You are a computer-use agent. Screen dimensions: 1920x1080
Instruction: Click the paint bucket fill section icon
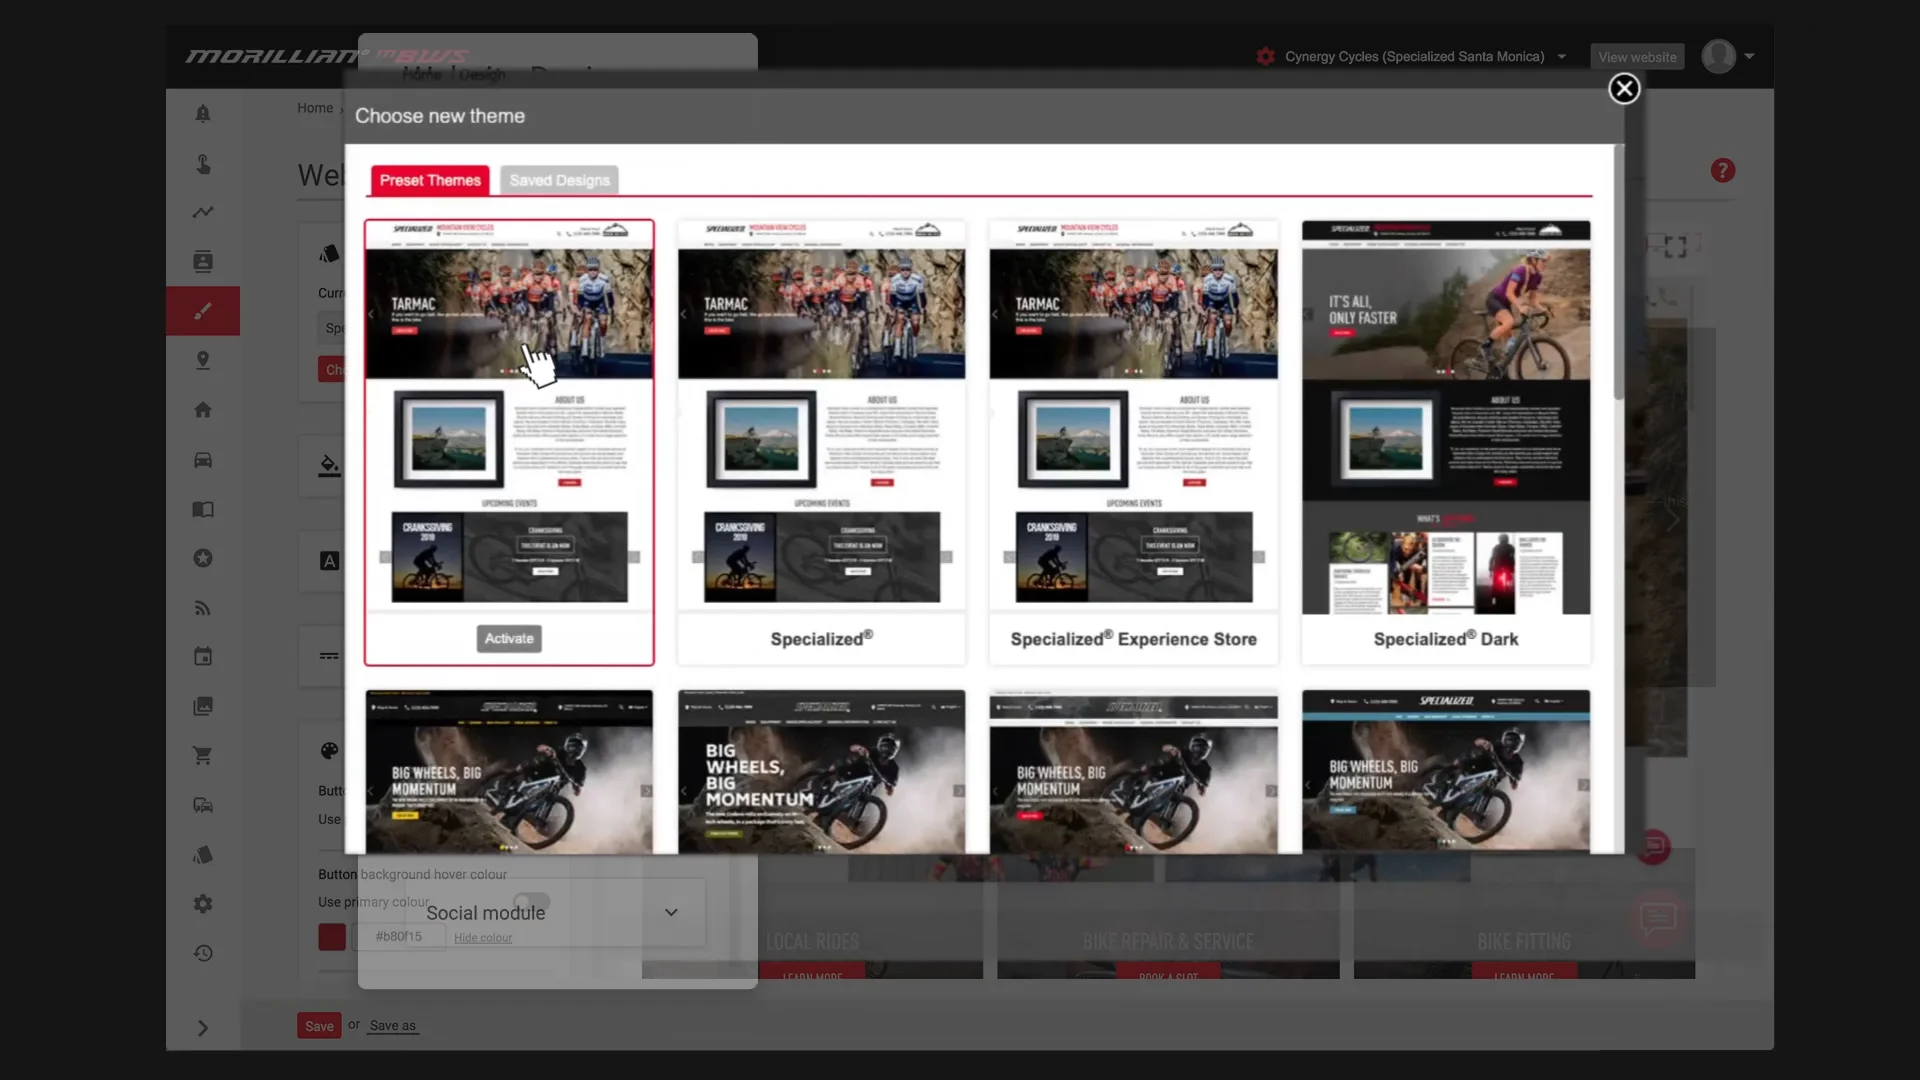pos(329,466)
